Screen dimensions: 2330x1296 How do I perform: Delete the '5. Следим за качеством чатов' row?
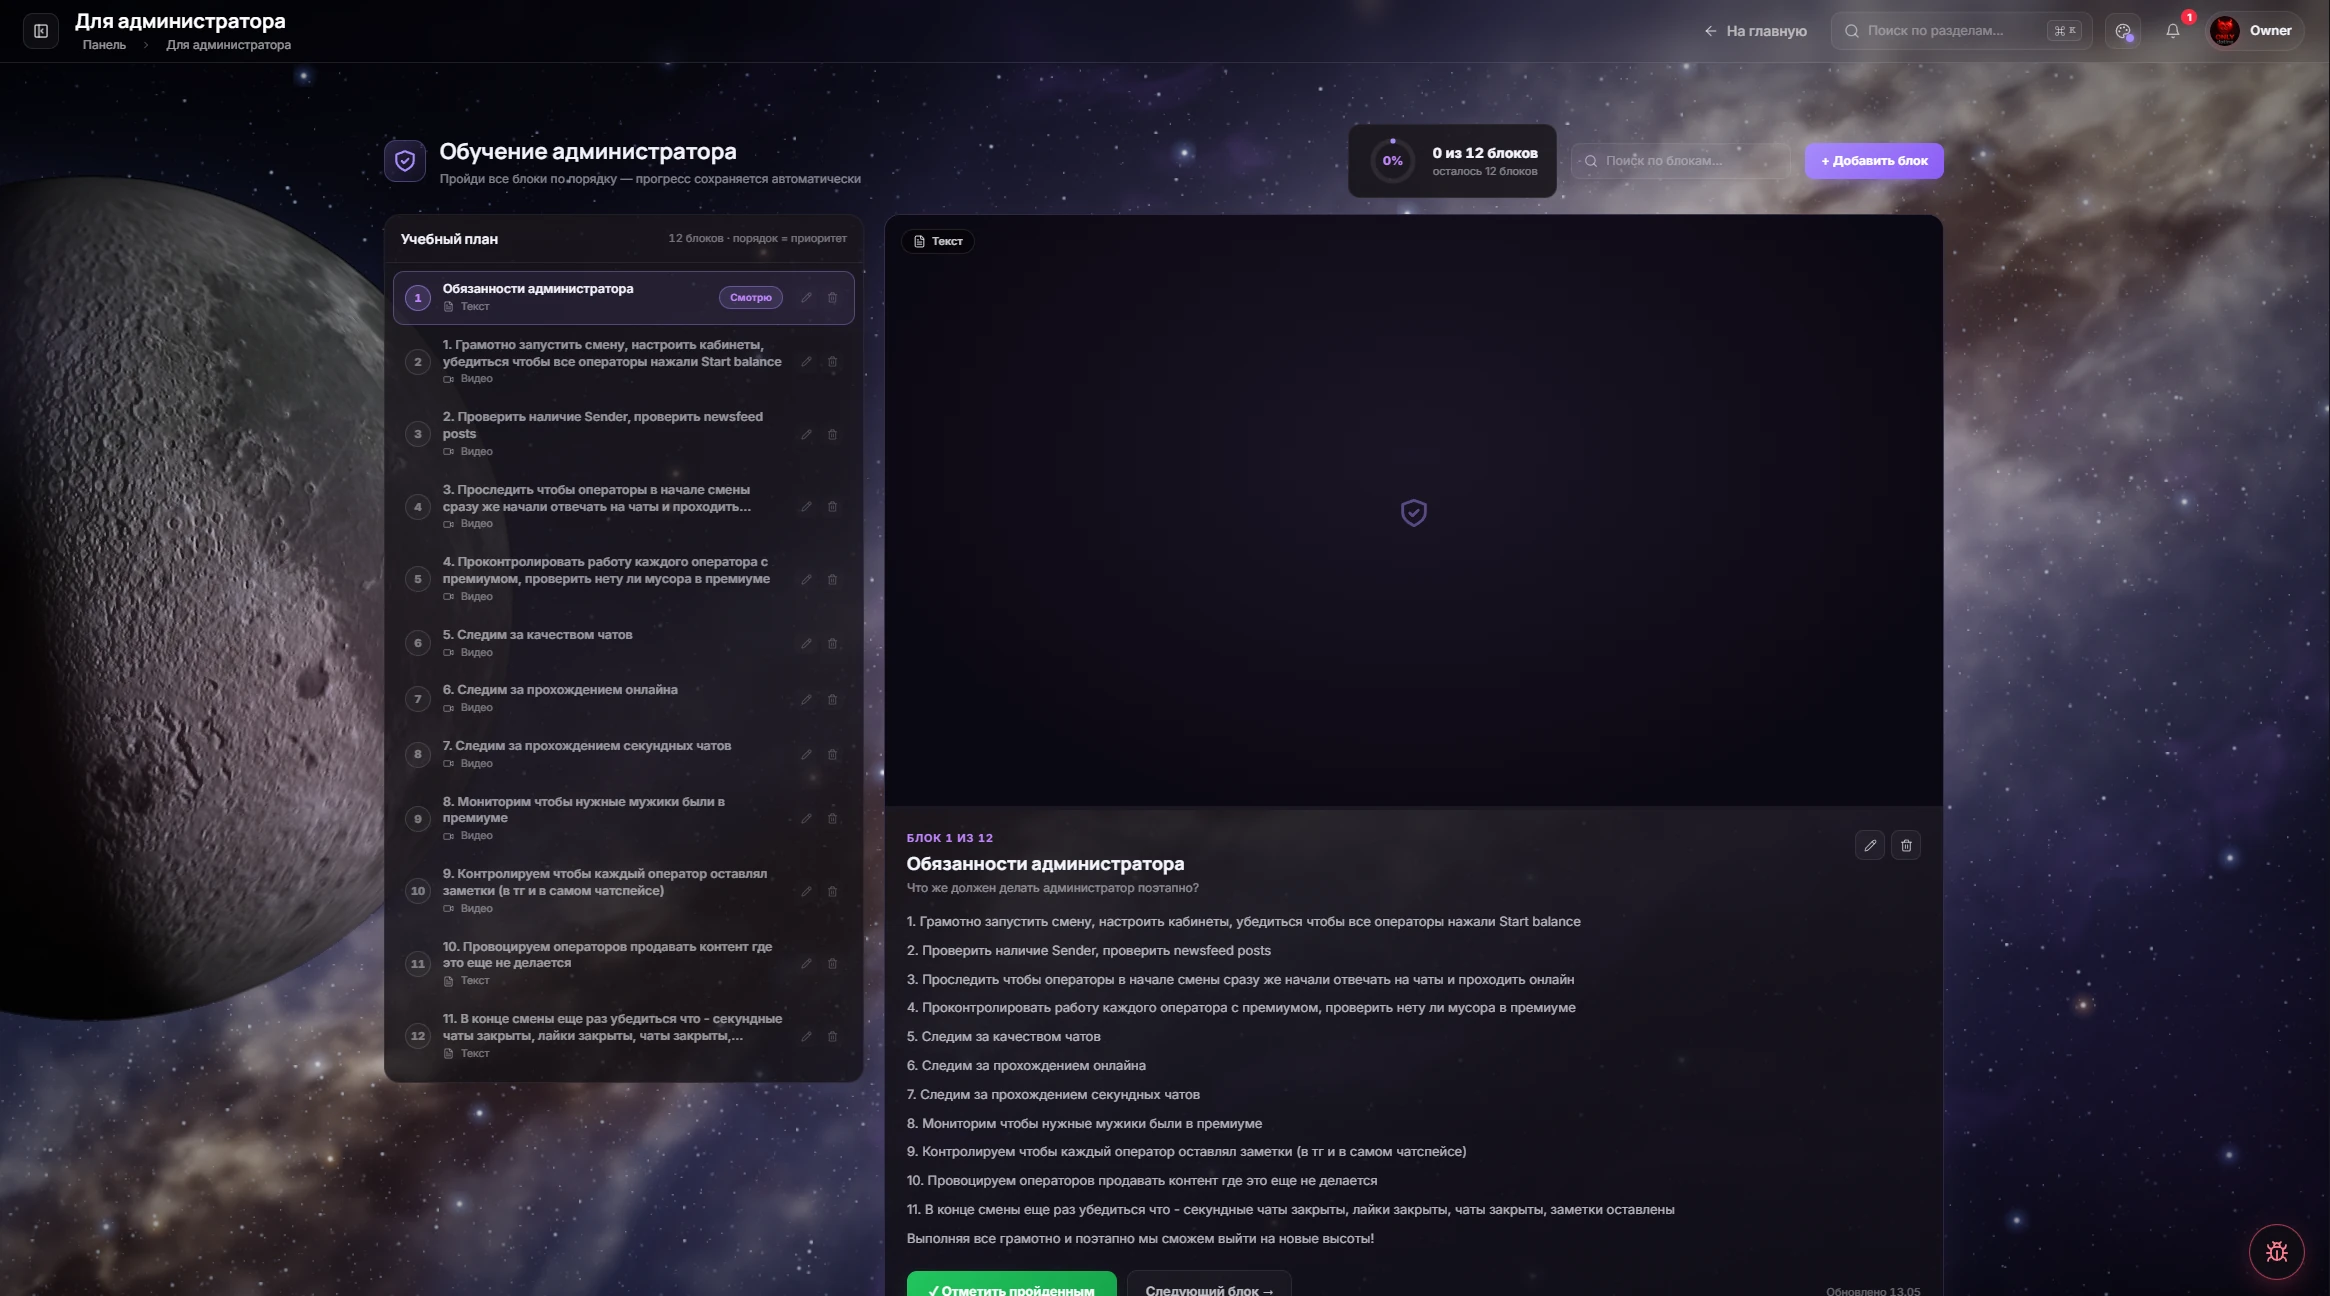click(832, 644)
